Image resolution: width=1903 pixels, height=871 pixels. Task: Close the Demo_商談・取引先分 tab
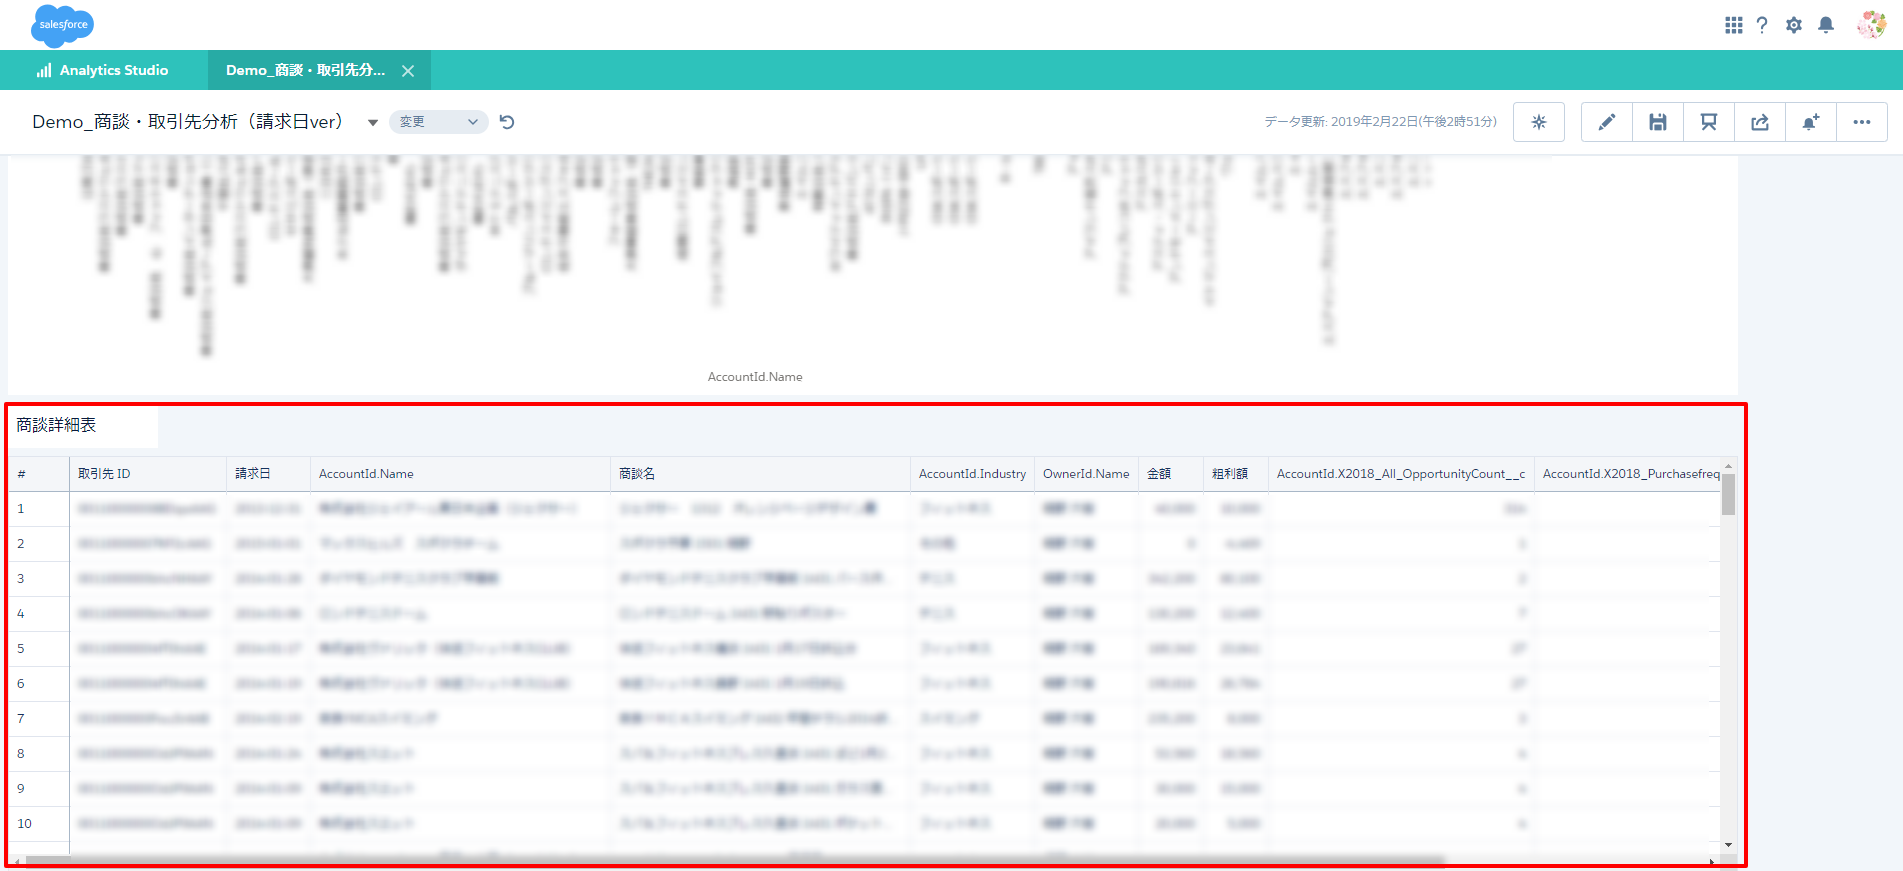408,71
